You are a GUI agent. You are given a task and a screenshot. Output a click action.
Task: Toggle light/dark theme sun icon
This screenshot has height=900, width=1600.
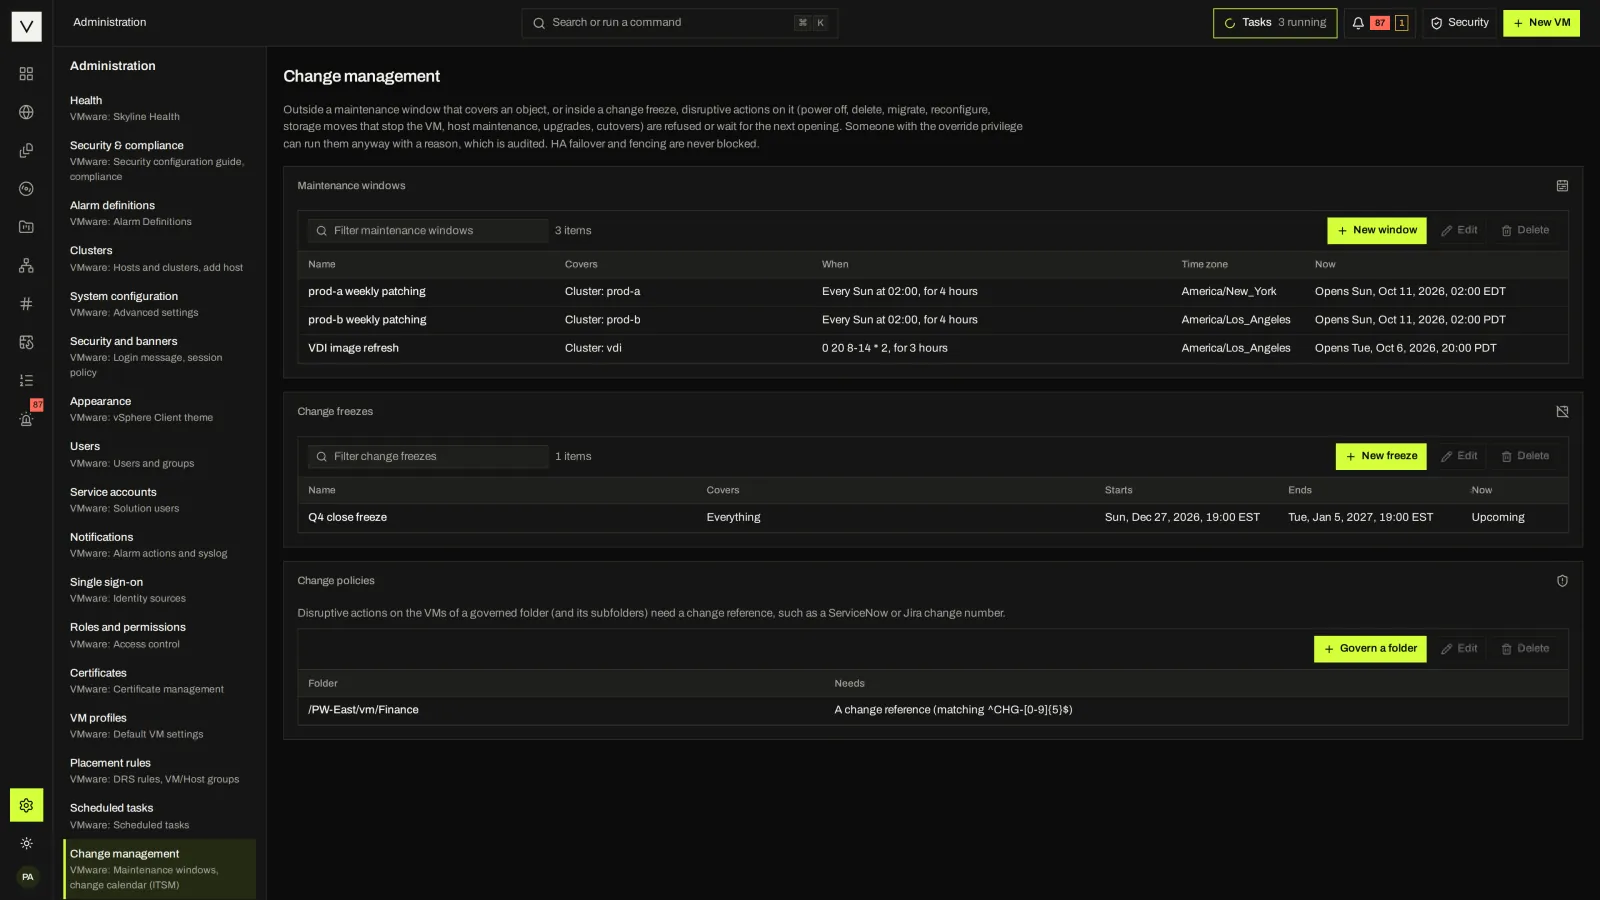coord(26,843)
